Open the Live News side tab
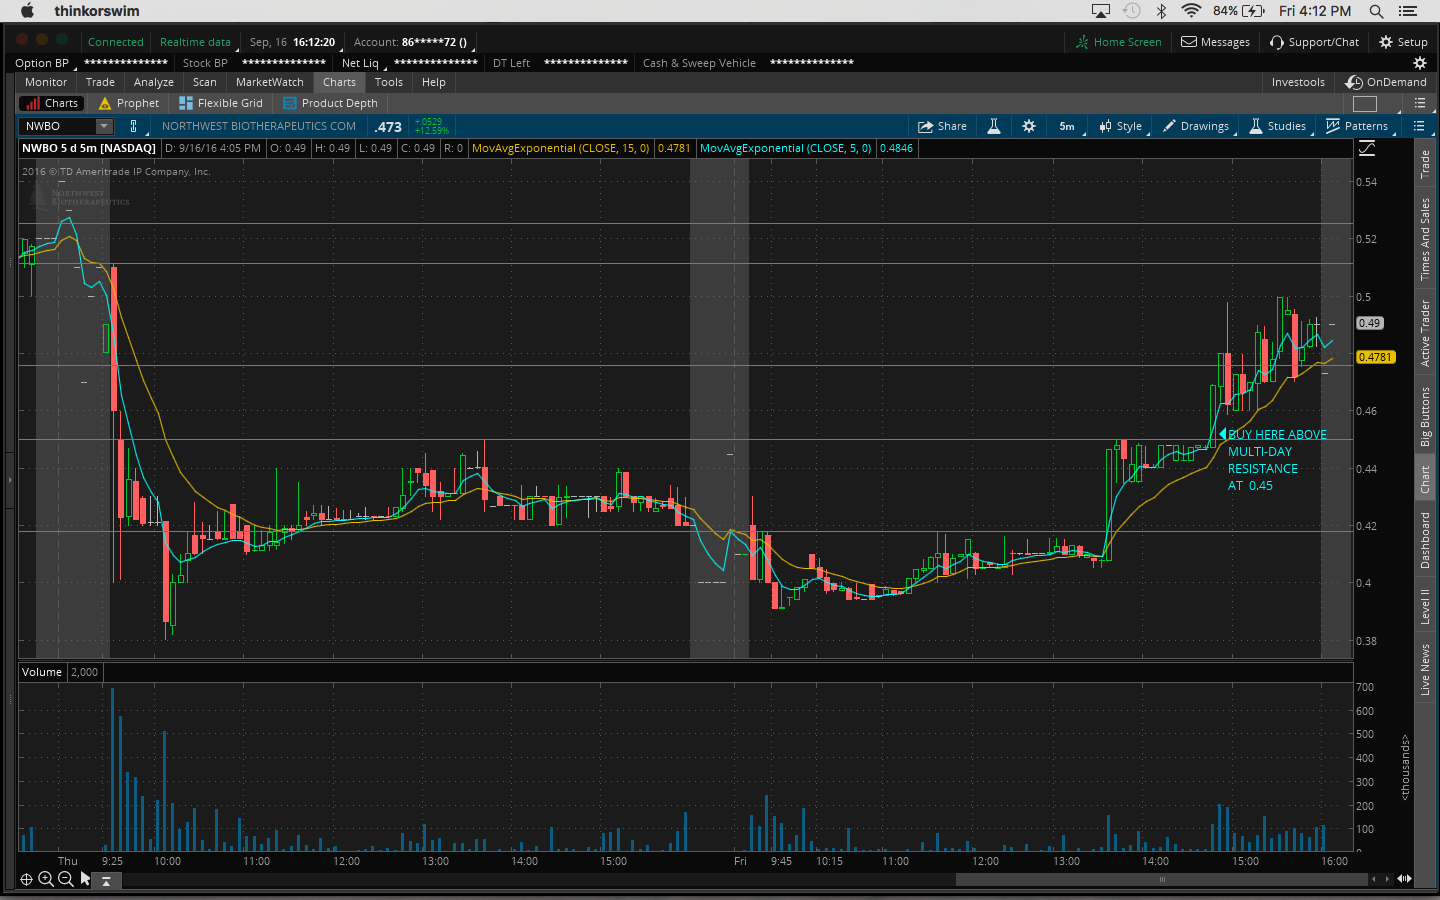 tap(1426, 670)
